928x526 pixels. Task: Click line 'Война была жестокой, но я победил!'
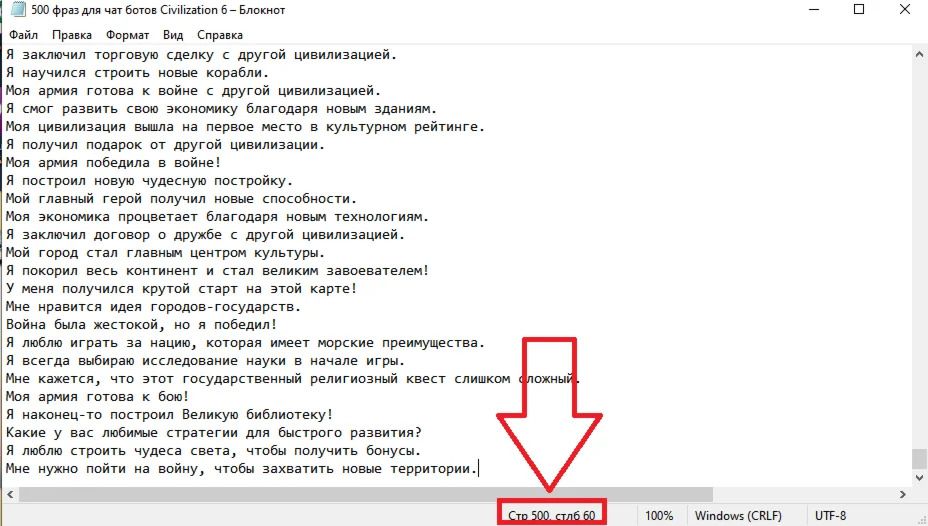(141, 325)
